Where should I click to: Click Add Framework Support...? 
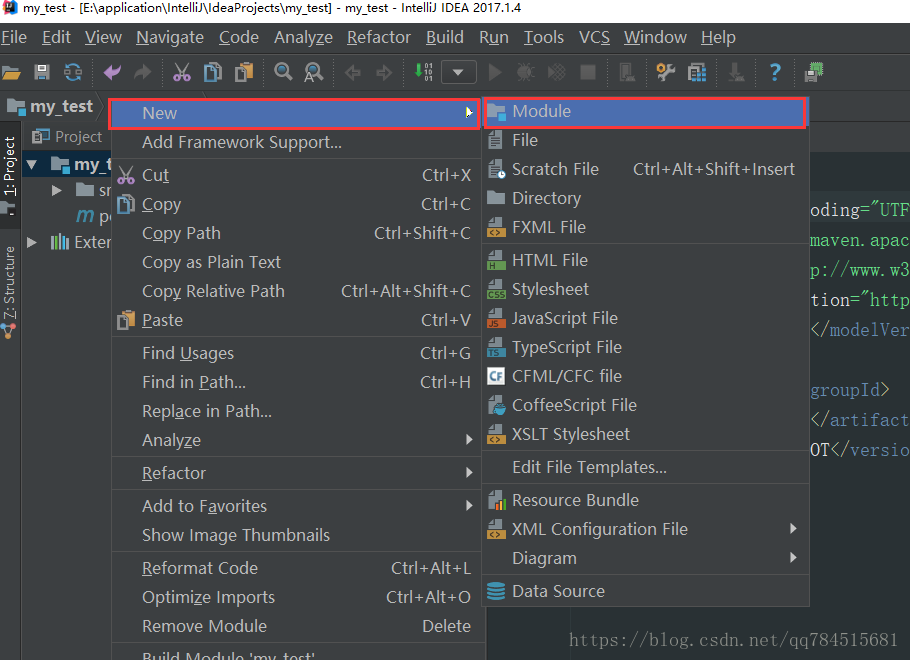pyautogui.click(x=296, y=142)
